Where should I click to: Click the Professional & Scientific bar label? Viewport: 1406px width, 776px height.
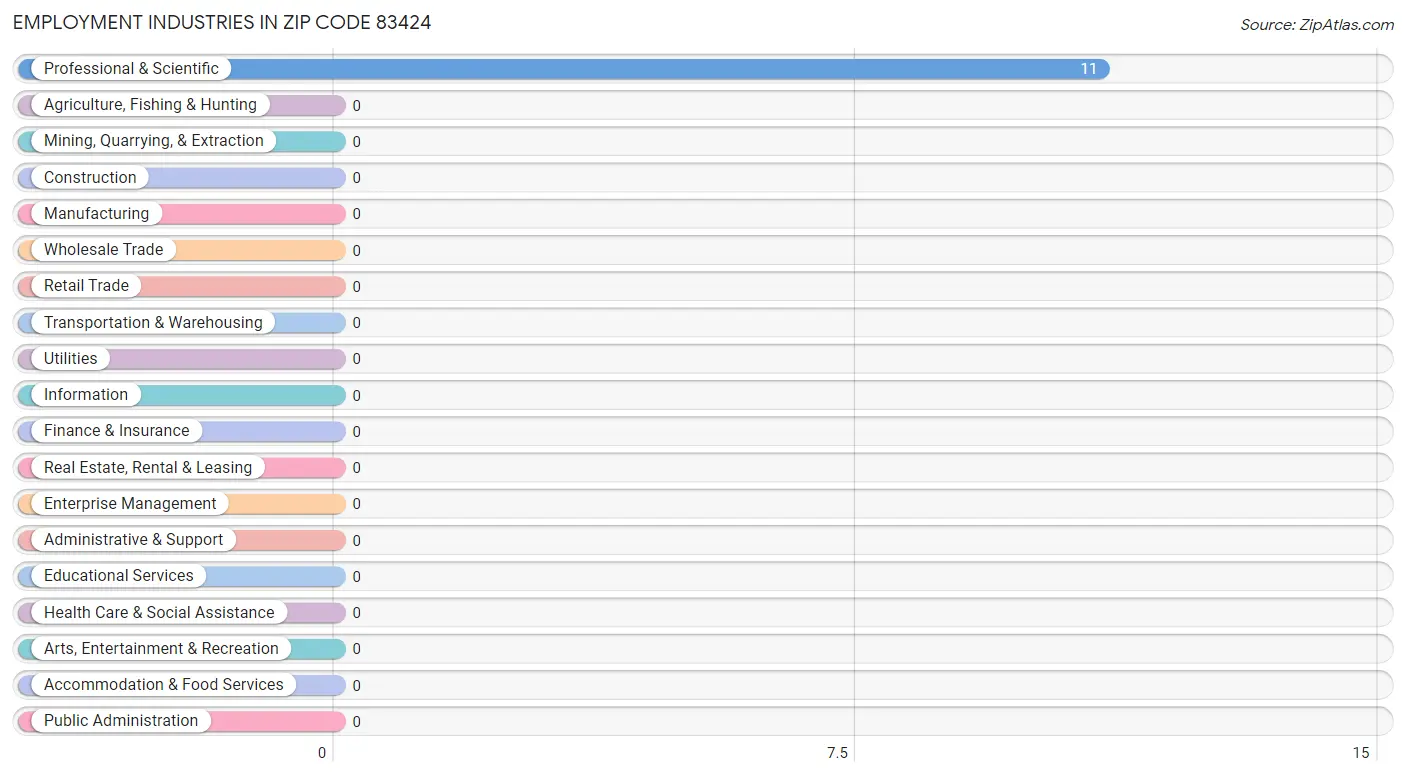coord(131,69)
